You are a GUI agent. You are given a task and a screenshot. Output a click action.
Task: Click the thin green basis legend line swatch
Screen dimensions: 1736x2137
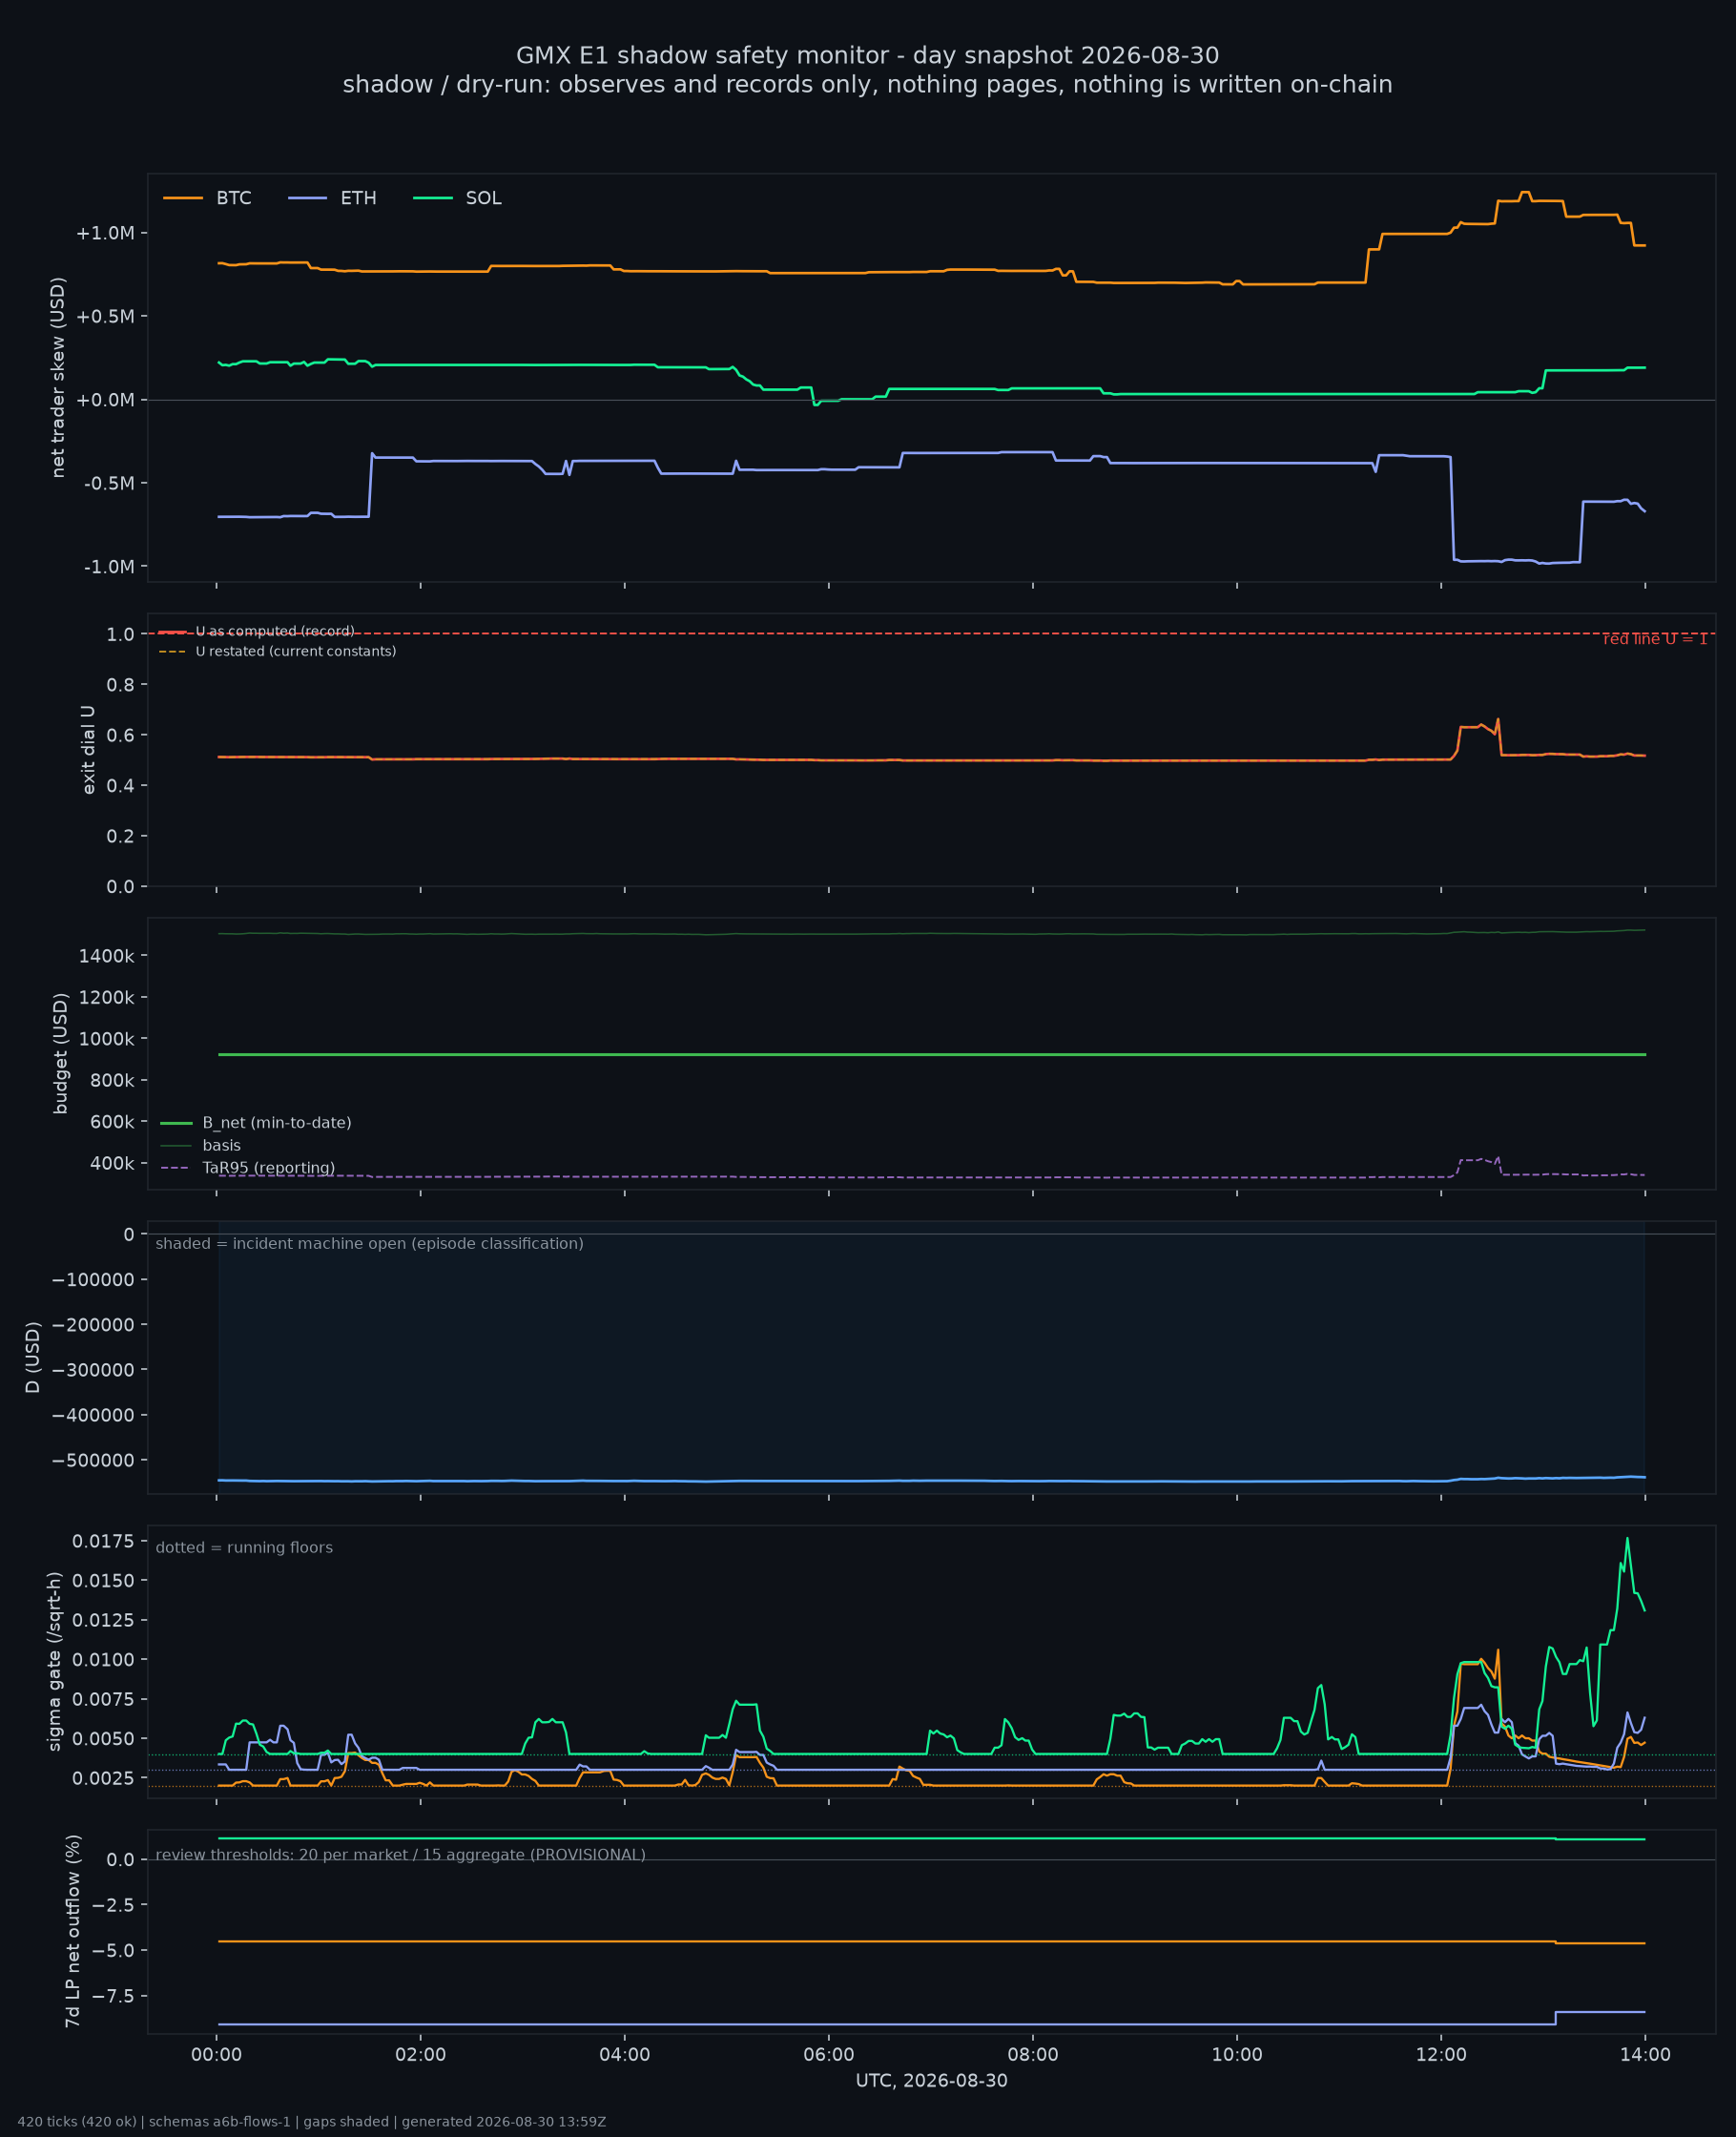click(176, 1145)
